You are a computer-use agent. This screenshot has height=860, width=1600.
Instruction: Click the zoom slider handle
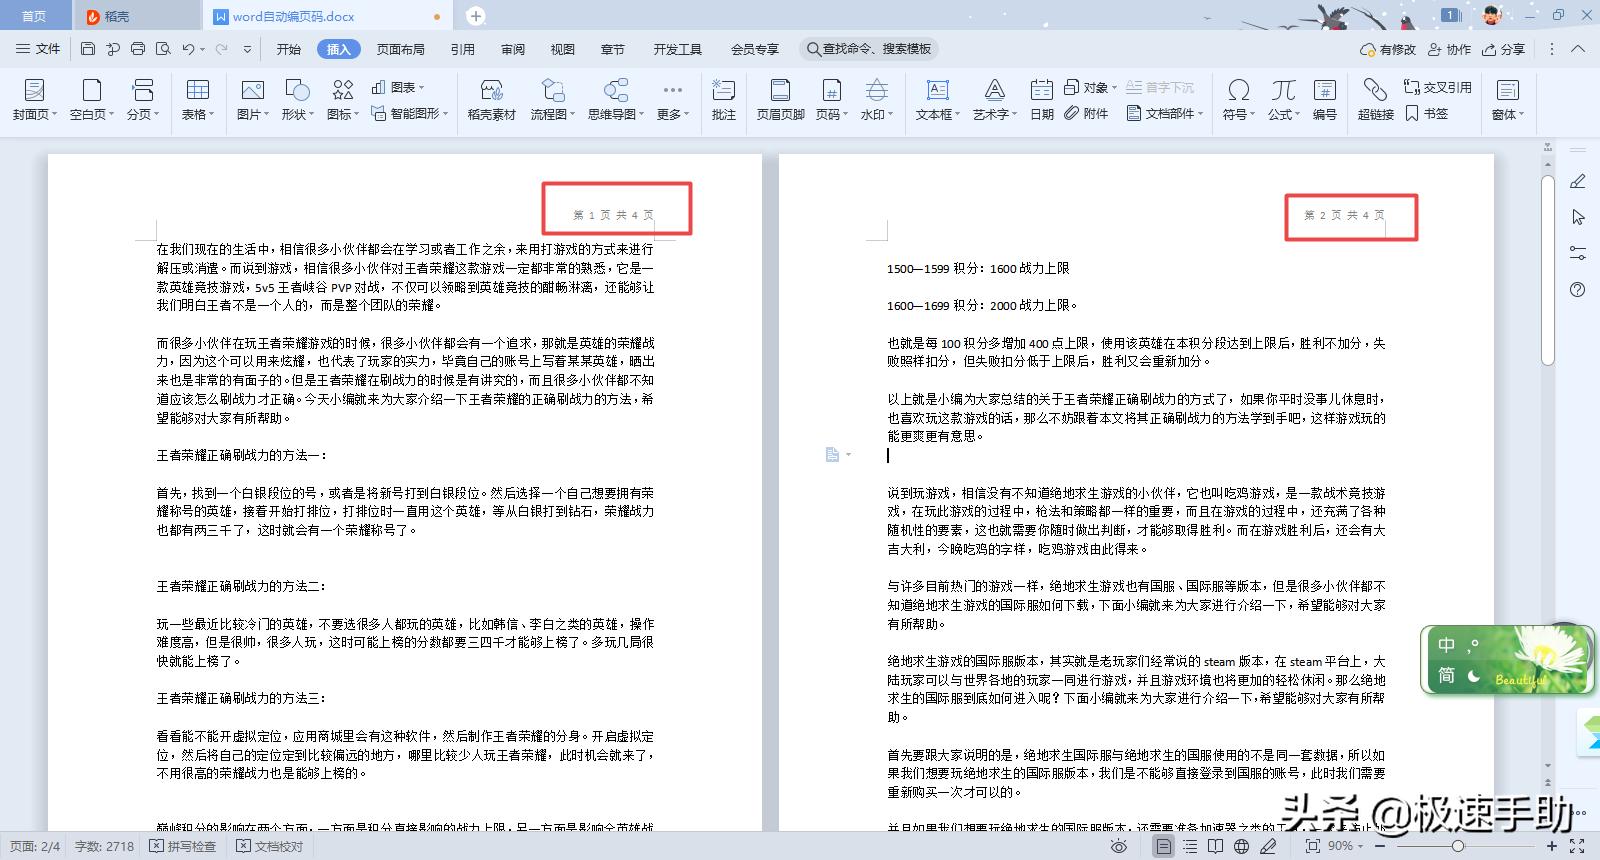click(1458, 847)
